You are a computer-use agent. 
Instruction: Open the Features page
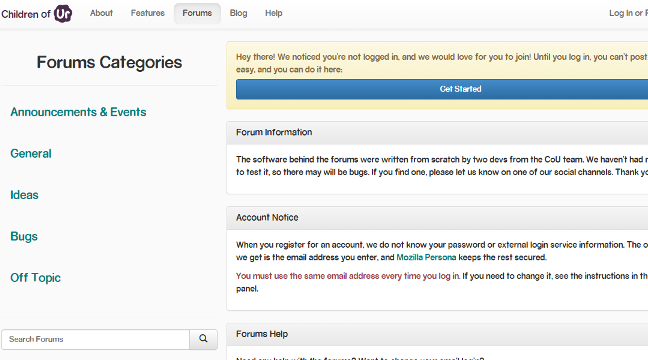point(148,13)
